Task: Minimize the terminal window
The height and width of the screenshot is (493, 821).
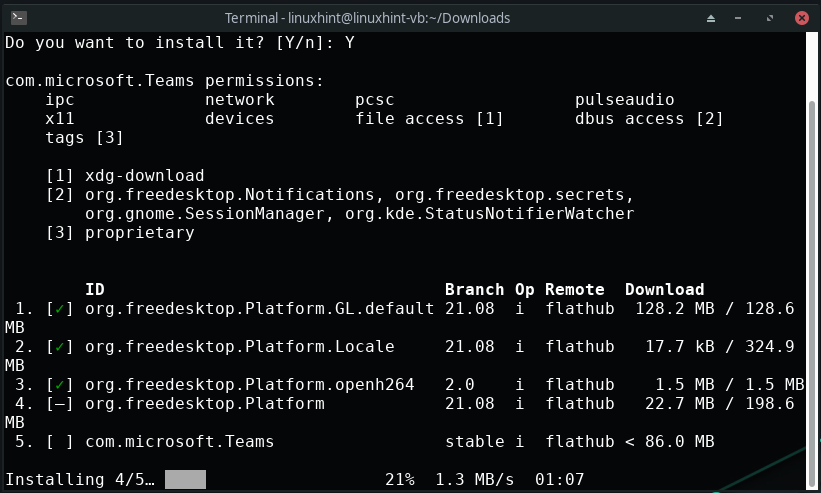Action: tap(738, 18)
